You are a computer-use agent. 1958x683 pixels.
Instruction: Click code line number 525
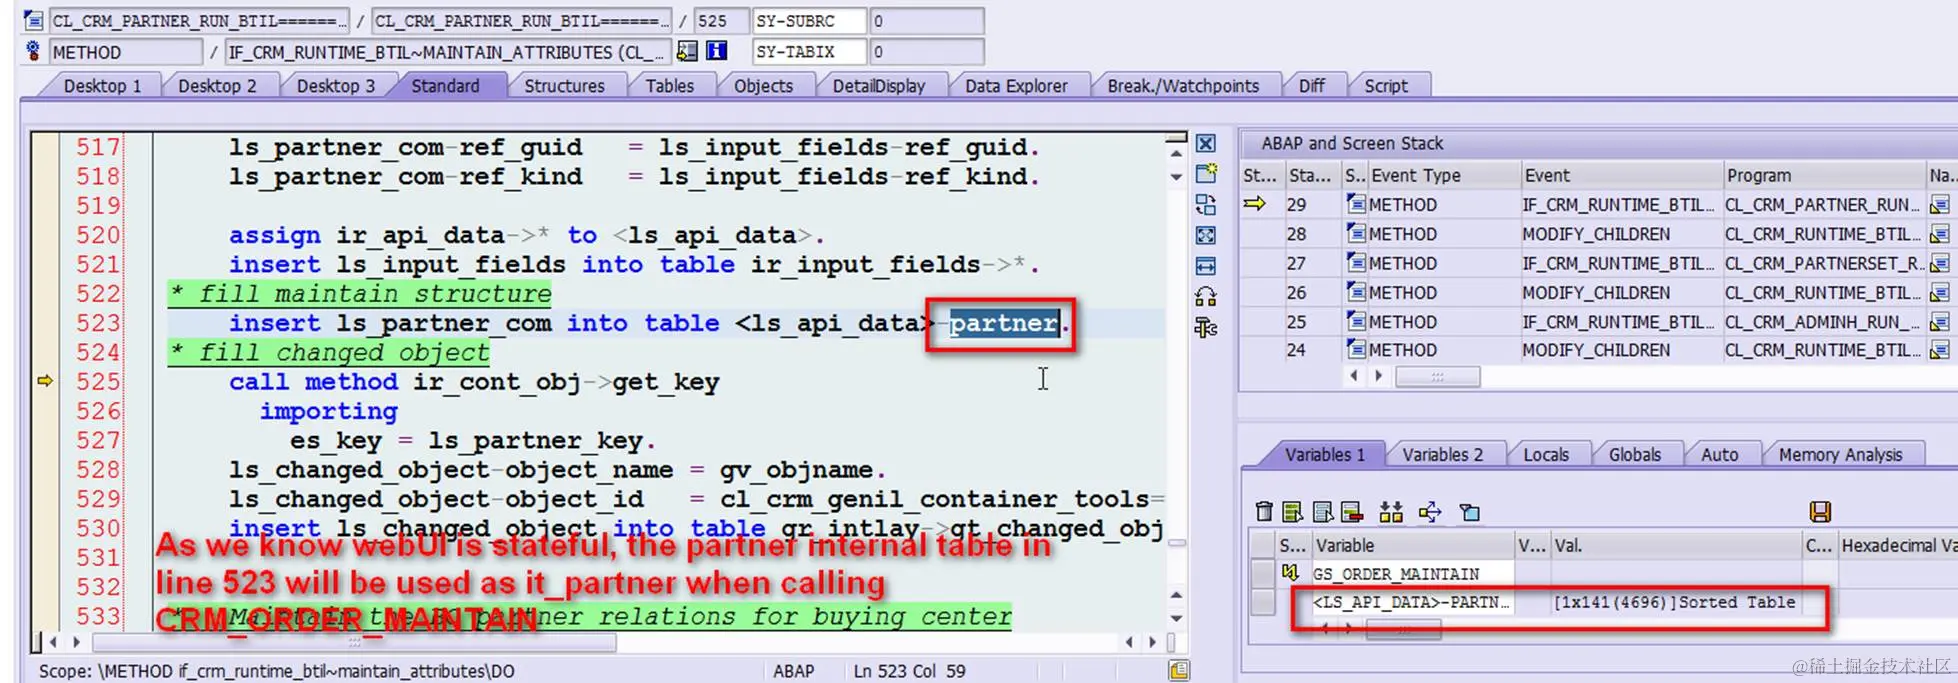point(98,382)
